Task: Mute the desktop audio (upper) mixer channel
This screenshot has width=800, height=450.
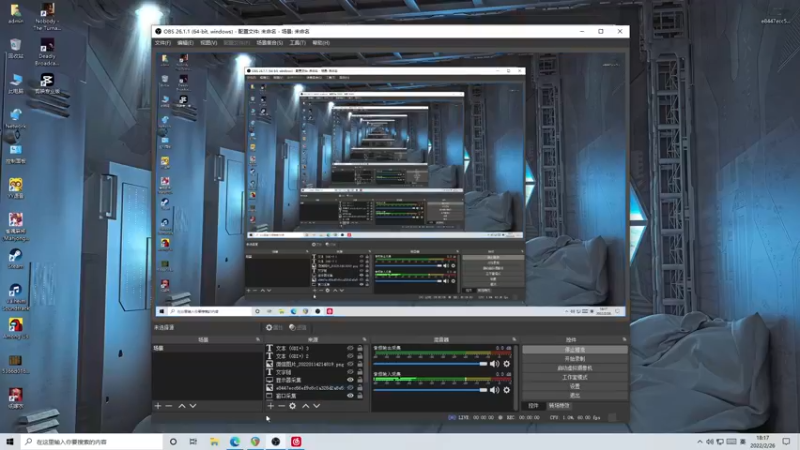Action: pos(494,364)
